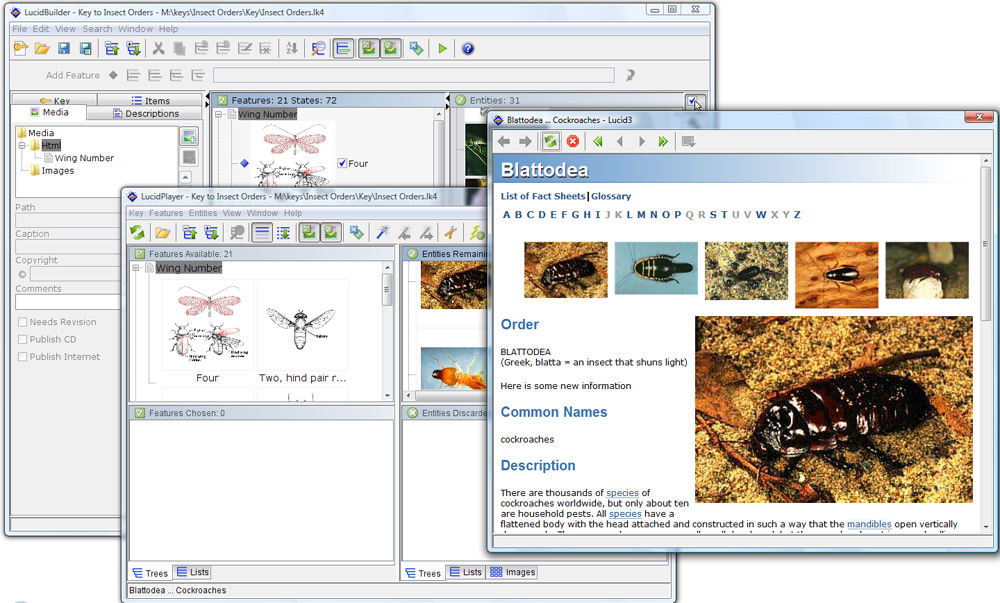Enable the Publish CD checkbox
The height and width of the screenshot is (603, 1000).
23,339
